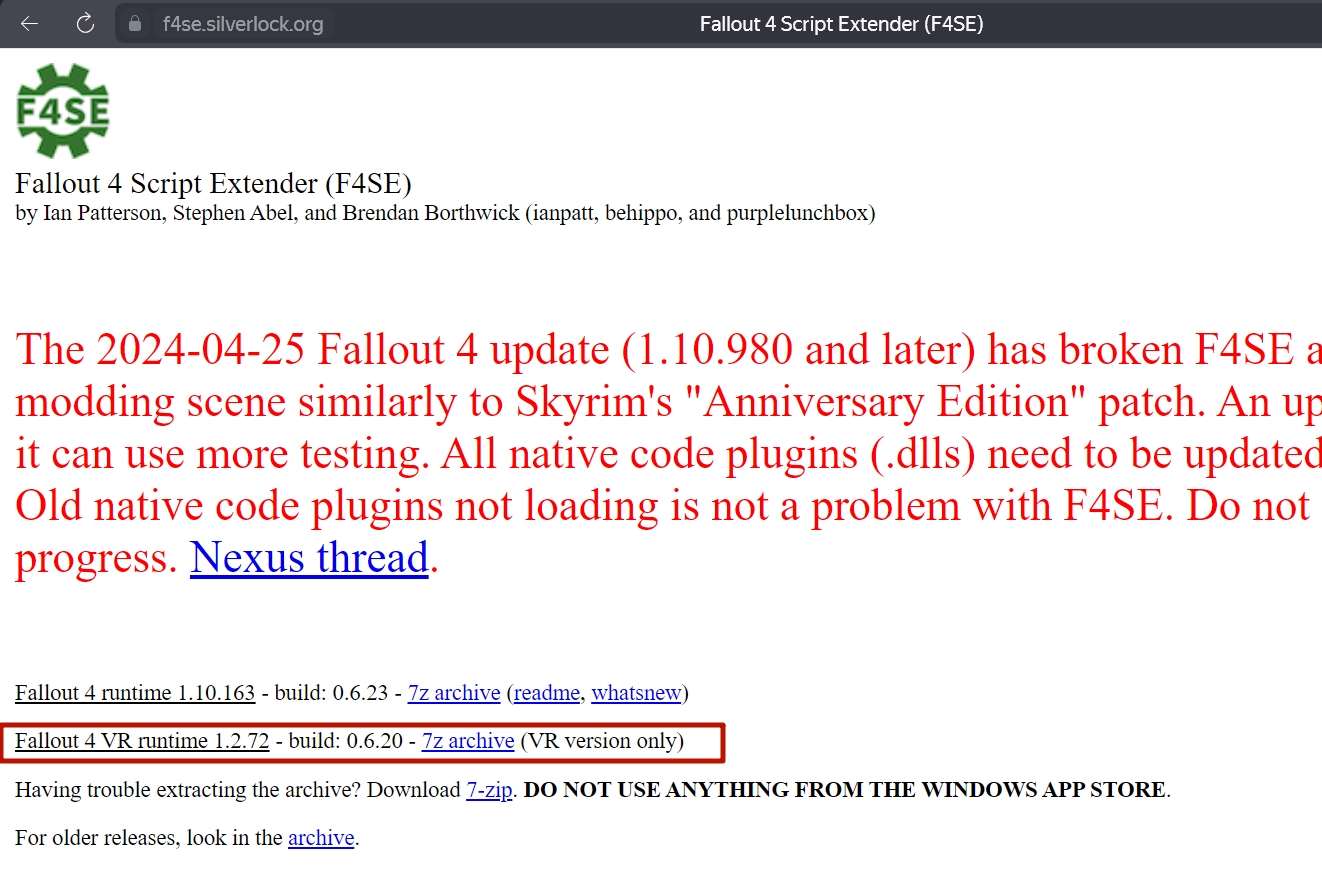Click the authors line starting 'by Ian Patterson'

[x=445, y=213]
